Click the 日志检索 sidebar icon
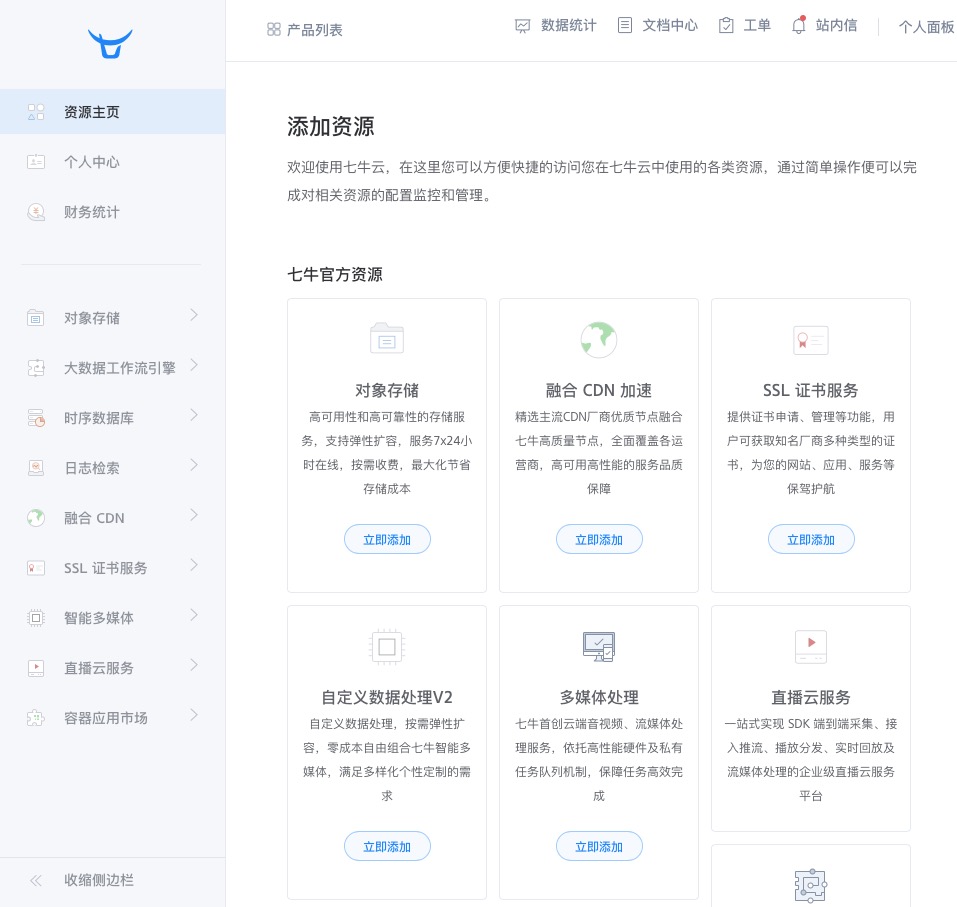Viewport: 957px width, 907px height. pyautogui.click(x=36, y=468)
